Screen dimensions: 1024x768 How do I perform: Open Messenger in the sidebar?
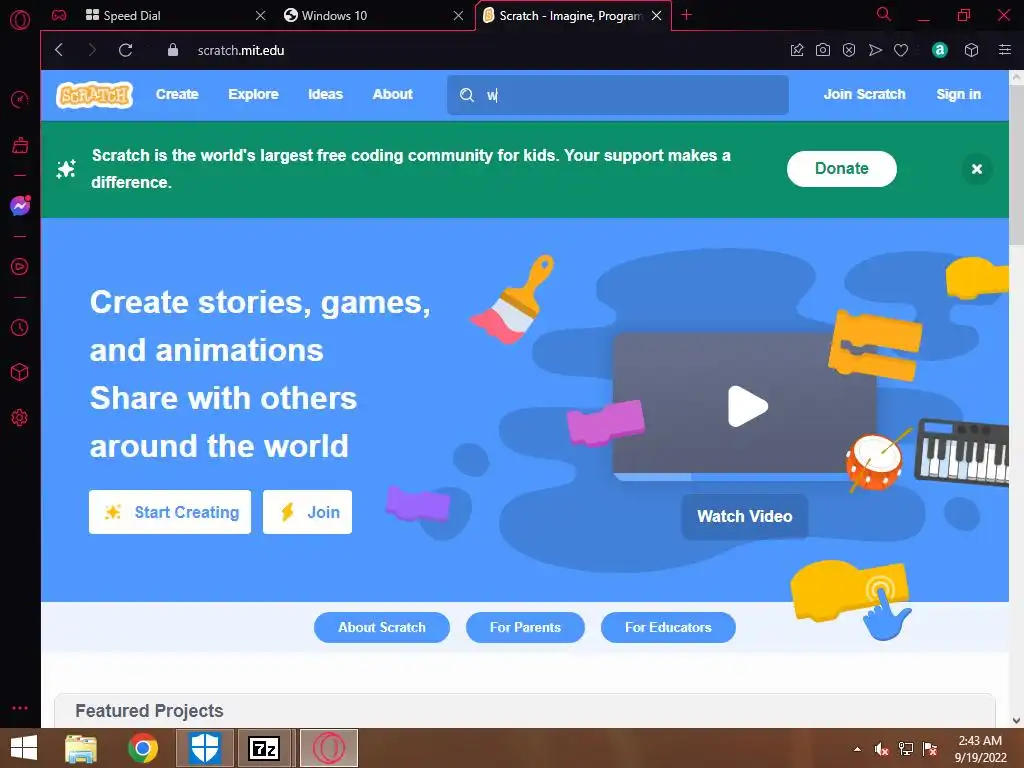click(x=20, y=206)
